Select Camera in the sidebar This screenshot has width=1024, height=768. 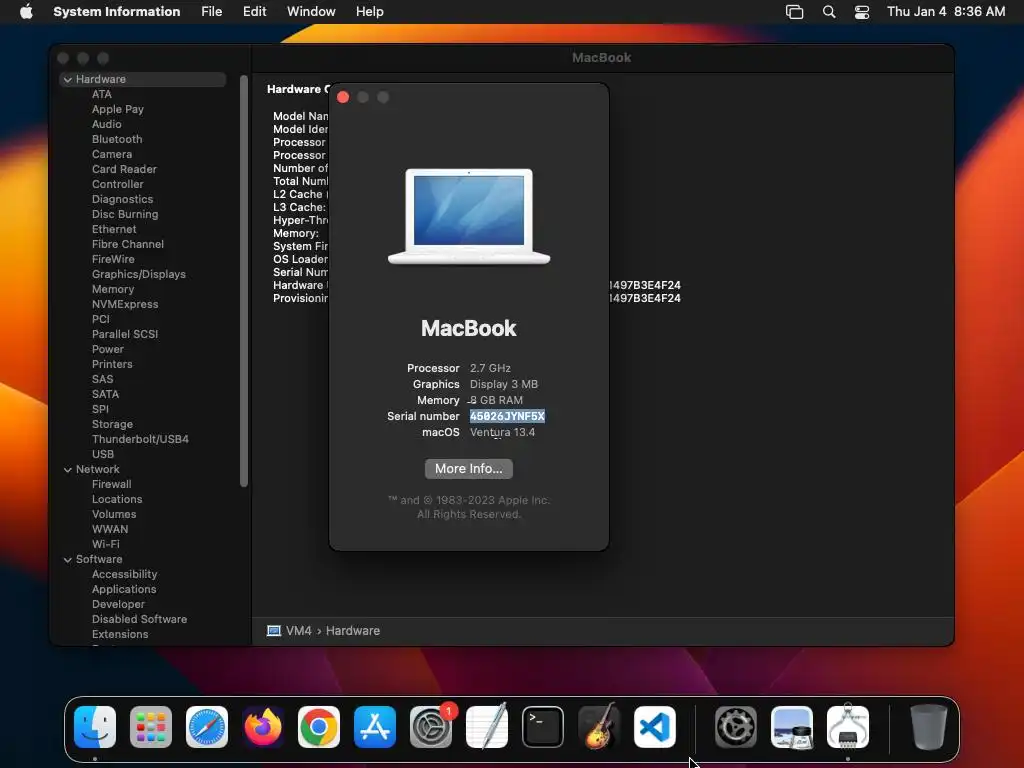(x=112, y=154)
